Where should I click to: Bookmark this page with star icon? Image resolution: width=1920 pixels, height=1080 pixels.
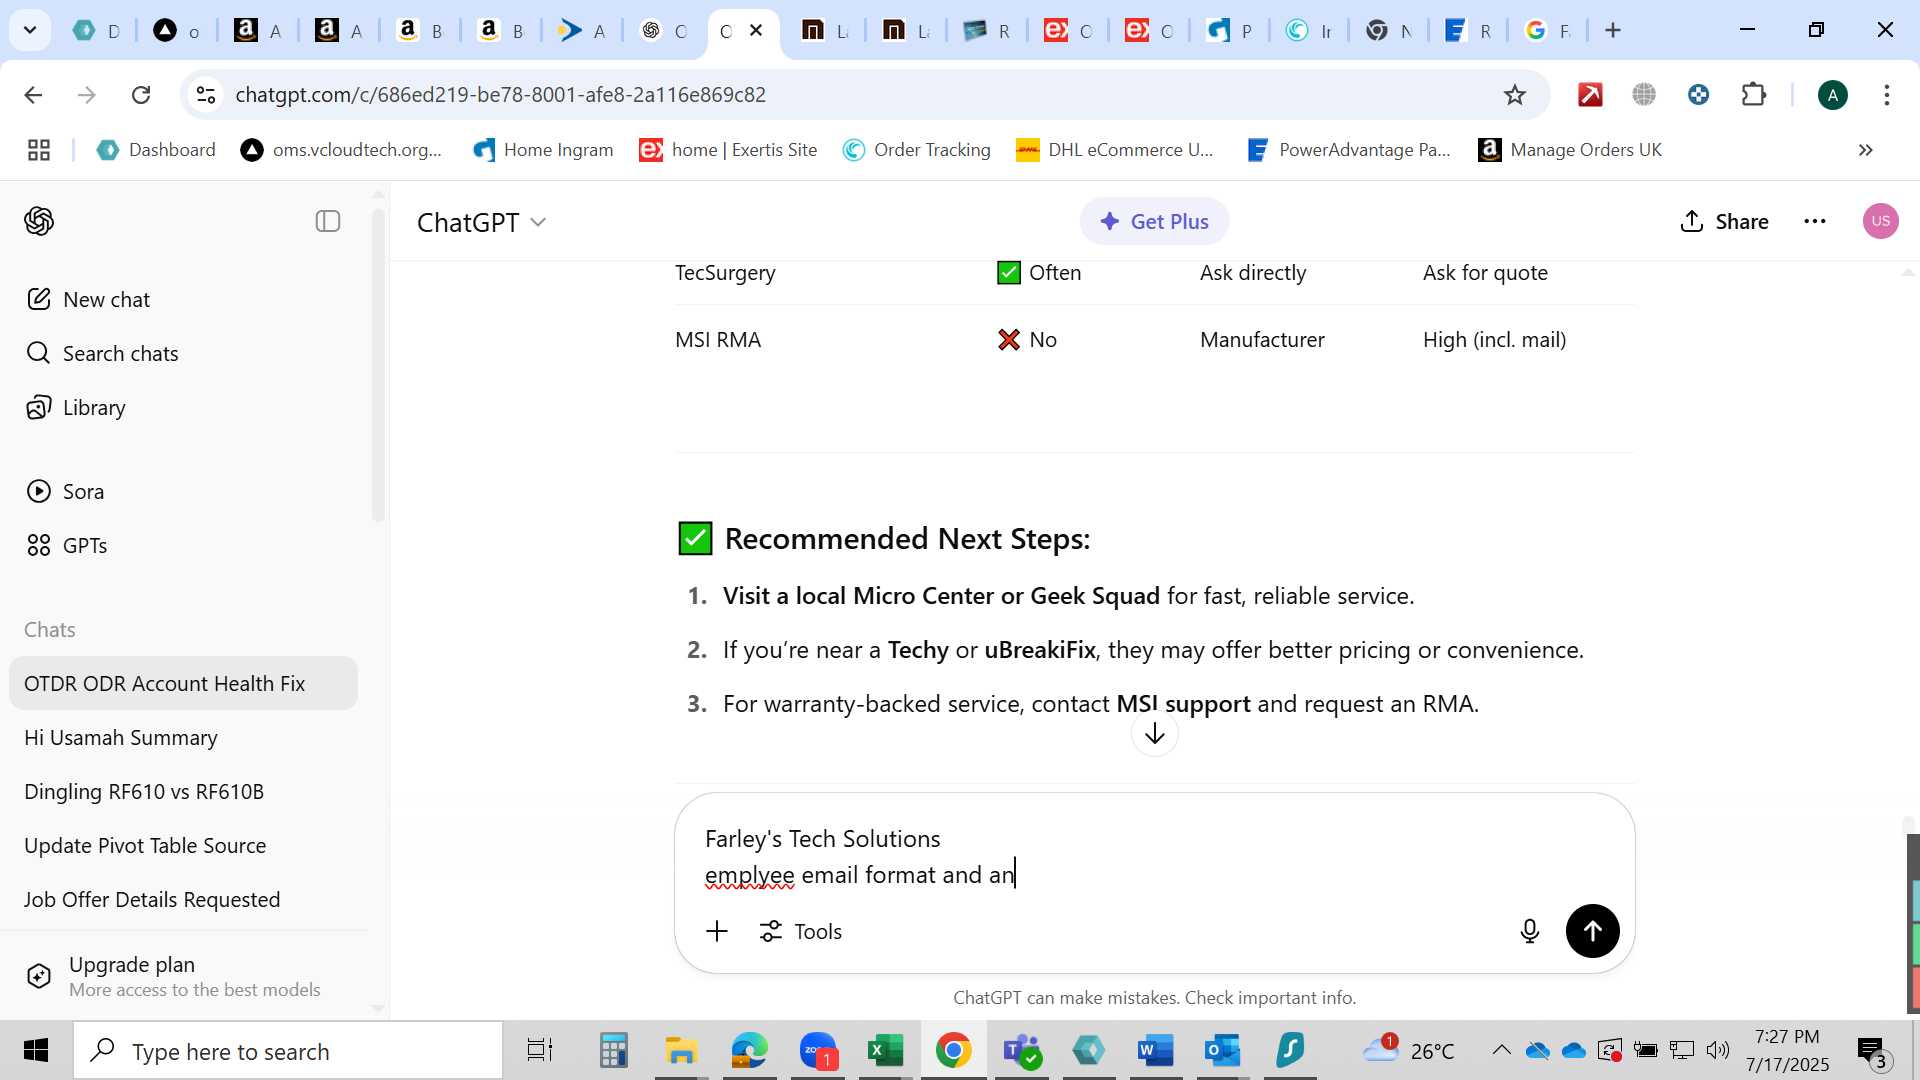(x=1515, y=95)
